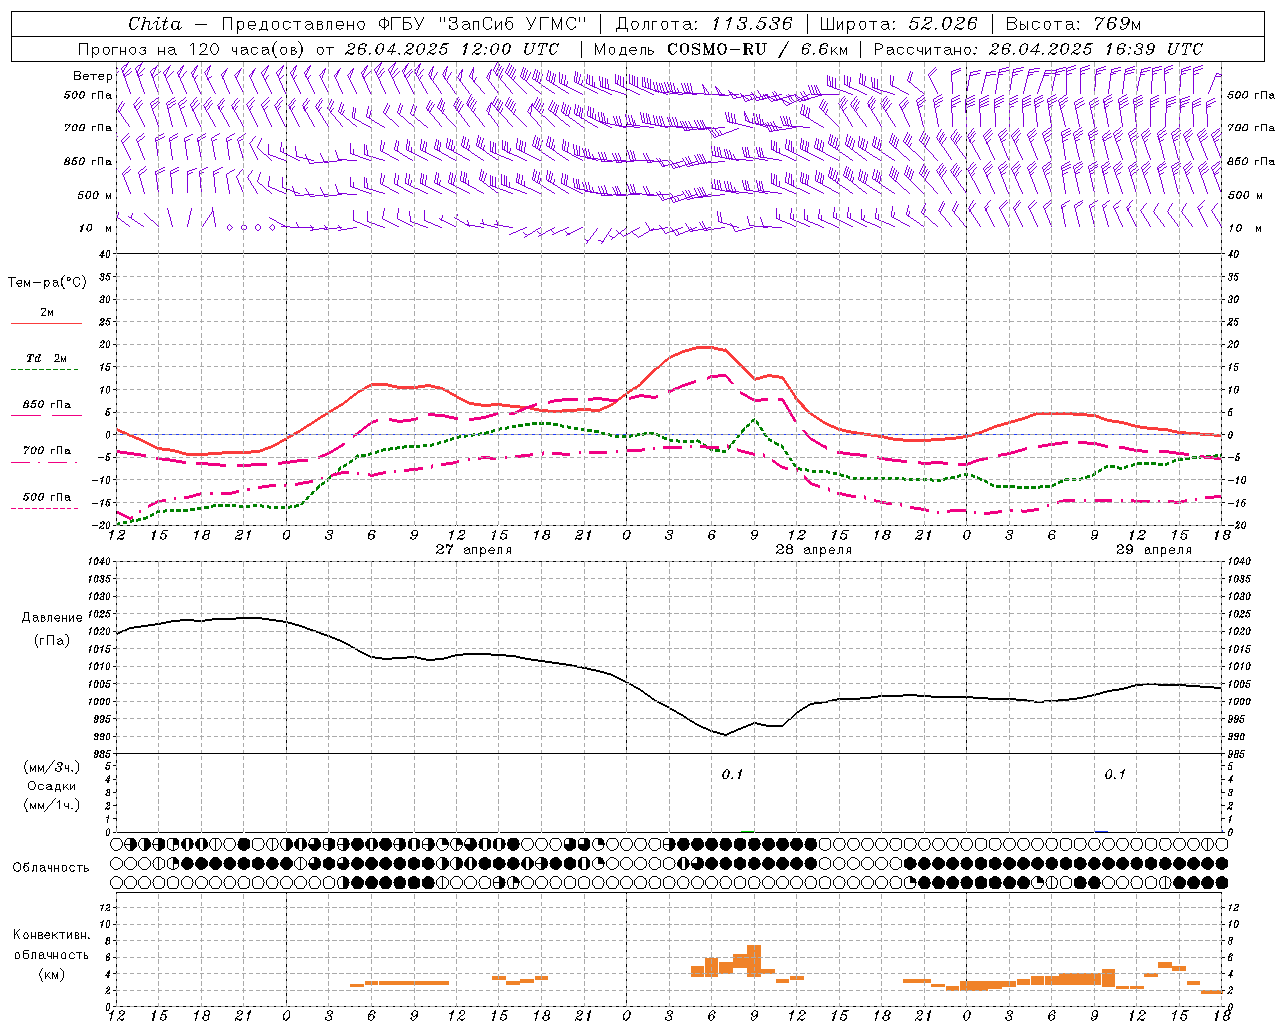This screenshot has width=1280, height=1024.
Task: Select the 850 гПа entry in the temperature legend
Action: [46, 405]
